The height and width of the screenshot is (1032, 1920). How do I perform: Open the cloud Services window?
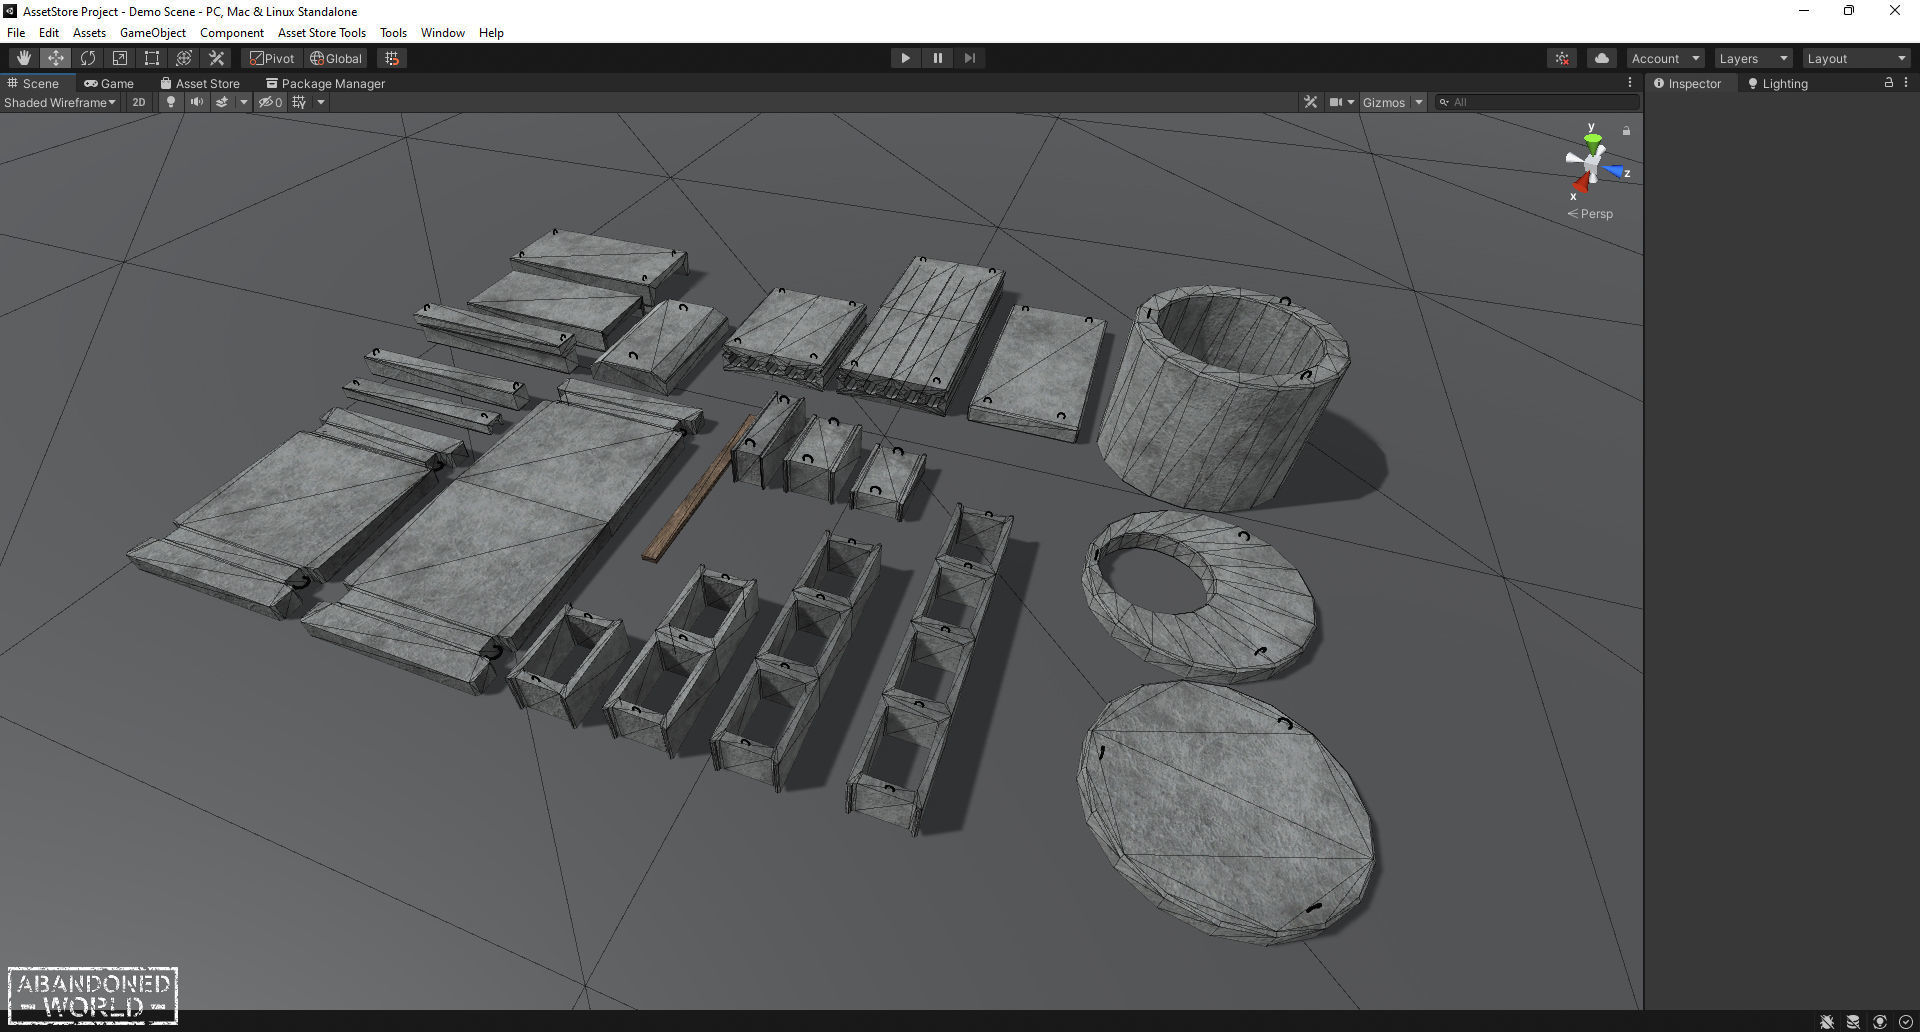pyautogui.click(x=1602, y=58)
